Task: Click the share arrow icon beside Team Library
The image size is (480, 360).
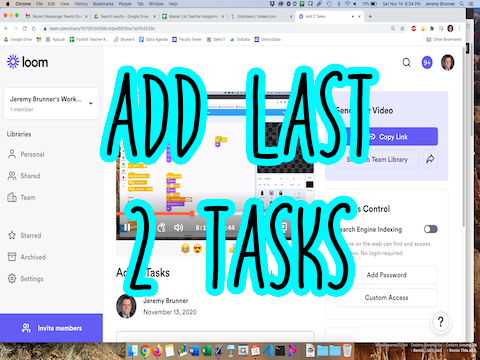Action: (430, 159)
